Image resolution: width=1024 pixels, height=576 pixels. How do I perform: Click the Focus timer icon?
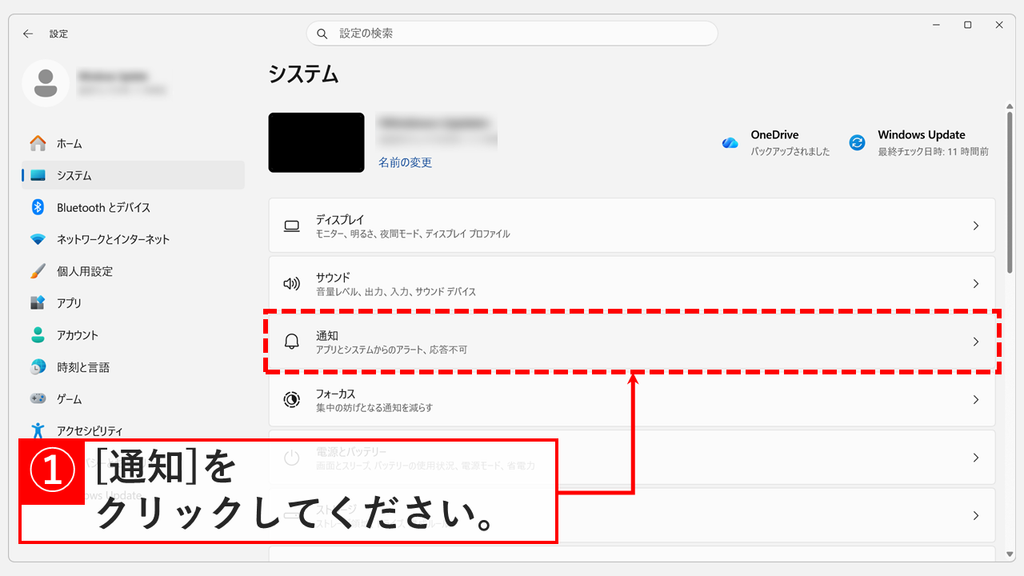coord(292,400)
